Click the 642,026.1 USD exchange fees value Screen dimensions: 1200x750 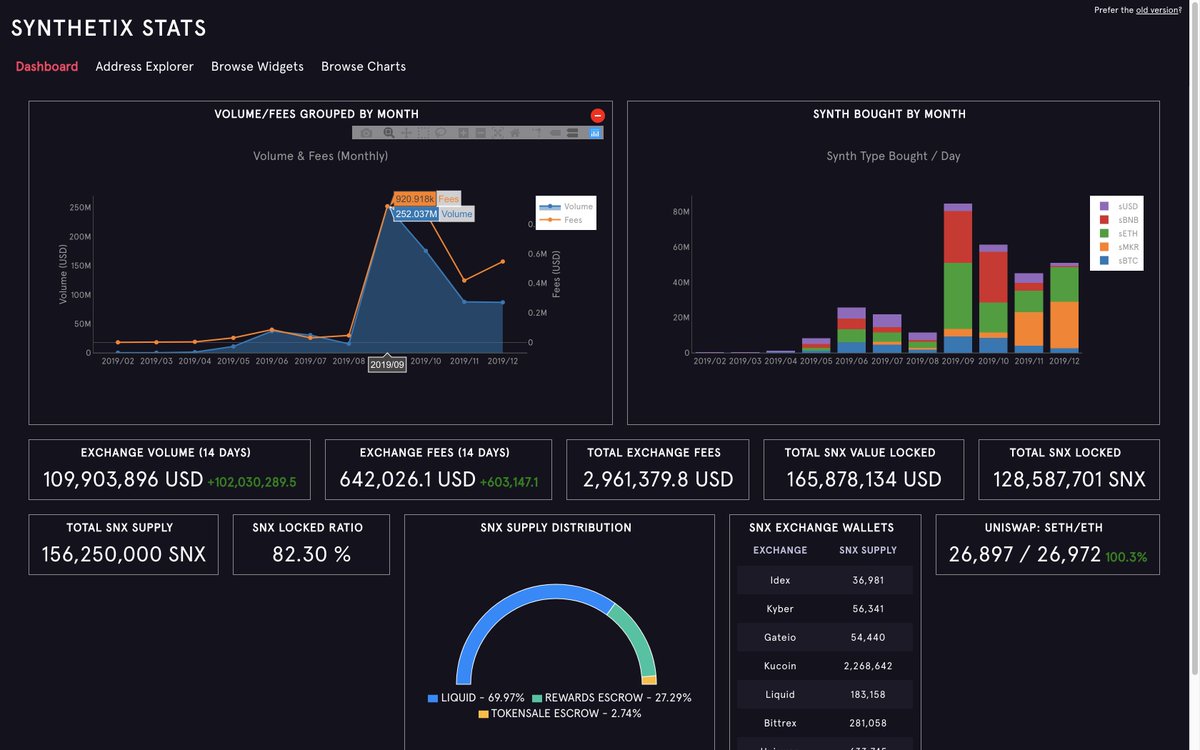tap(407, 480)
